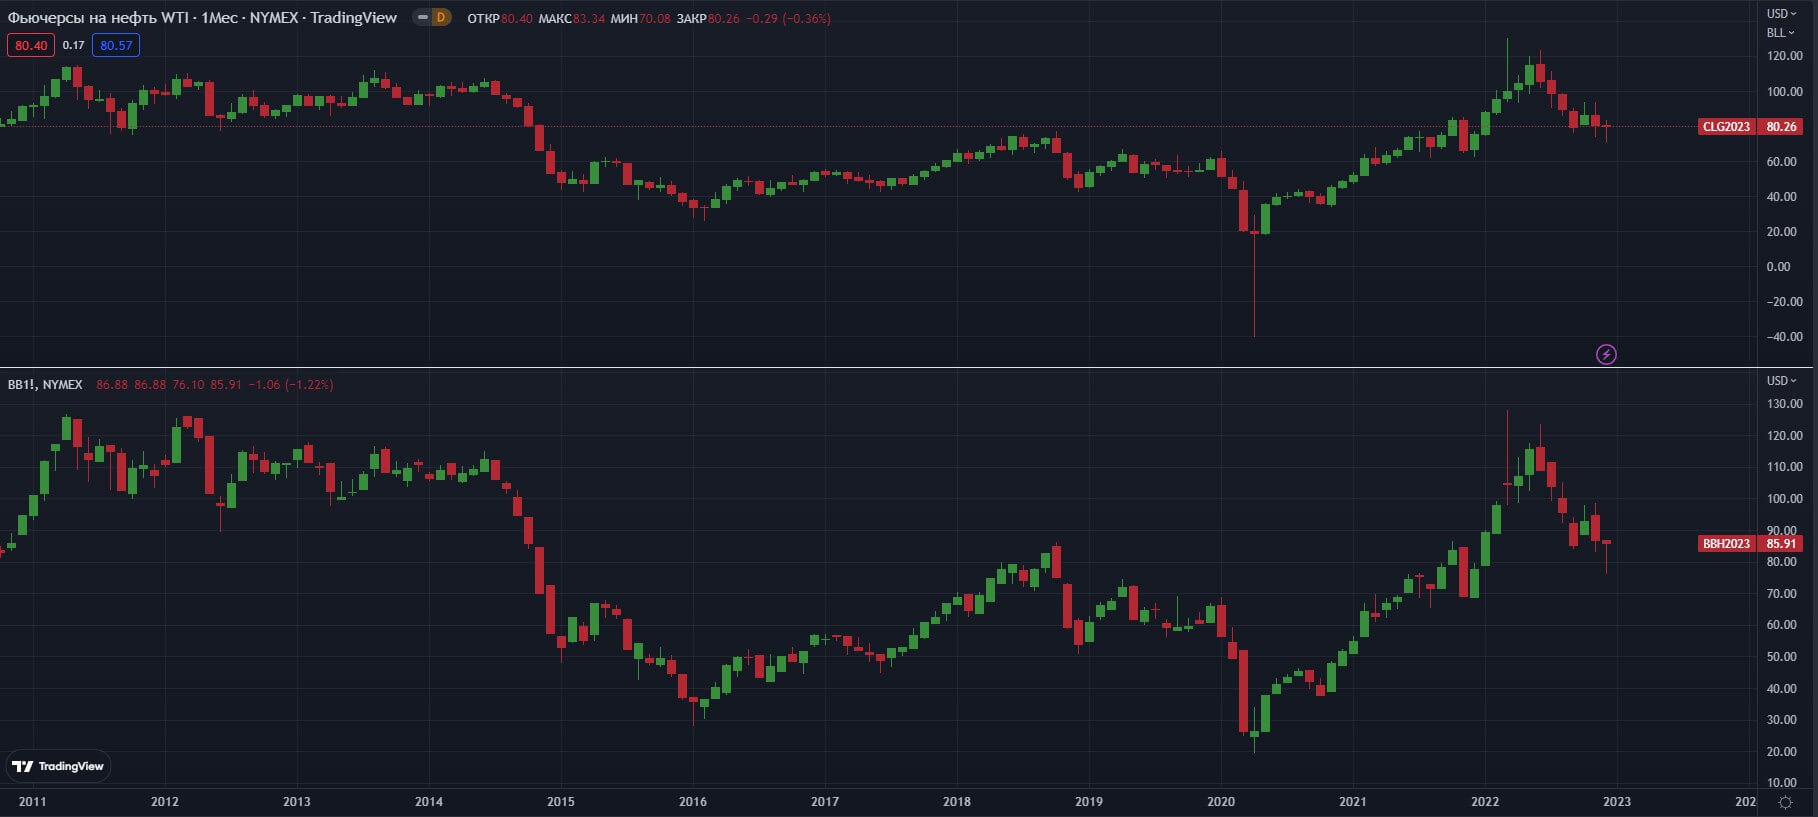Click the 2017 label on time axis
This screenshot has height=817, width=1818.
click(x=825, y=802)
